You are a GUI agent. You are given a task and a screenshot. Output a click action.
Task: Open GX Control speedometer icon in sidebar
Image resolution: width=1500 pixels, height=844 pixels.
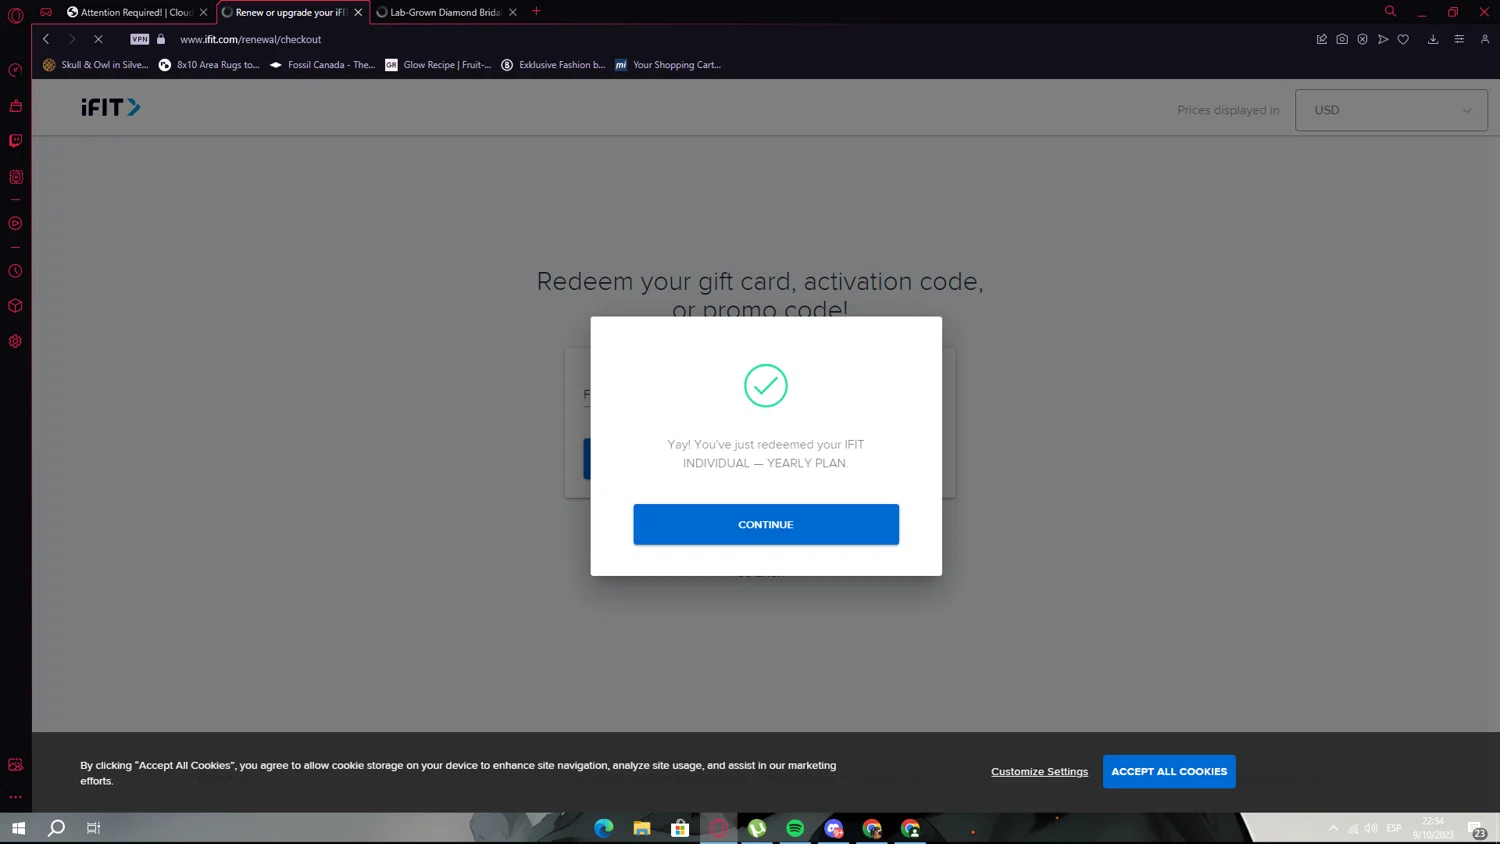[x=15, y=70]
